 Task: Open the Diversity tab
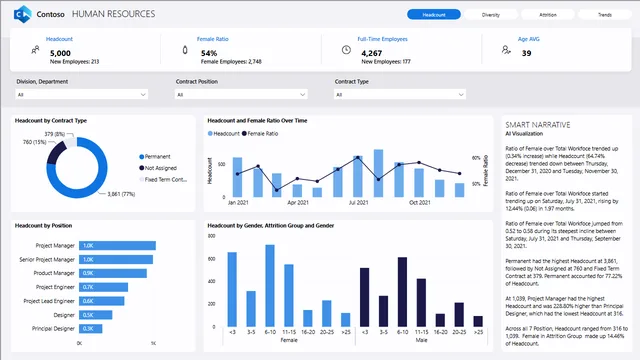click(491, 15)
